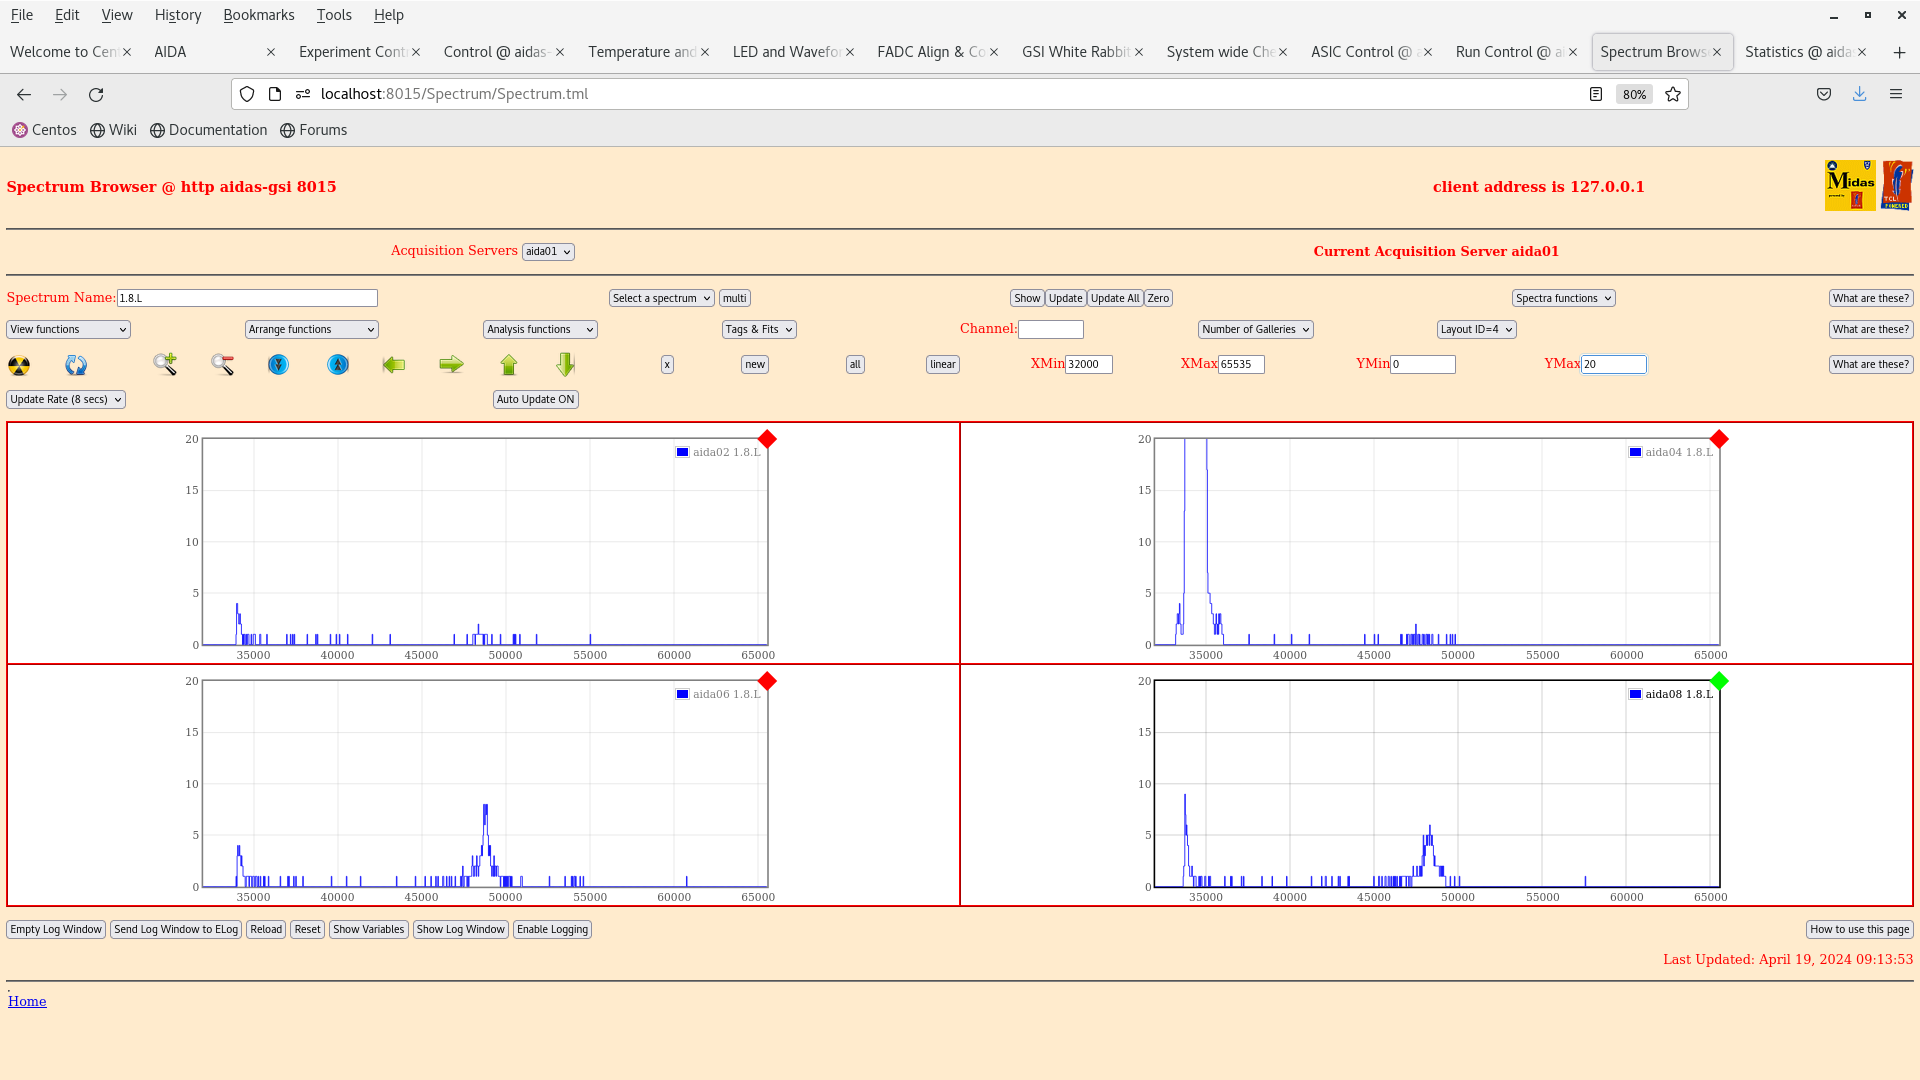
Task: Follow the Home link
Action: point(27,1001)
